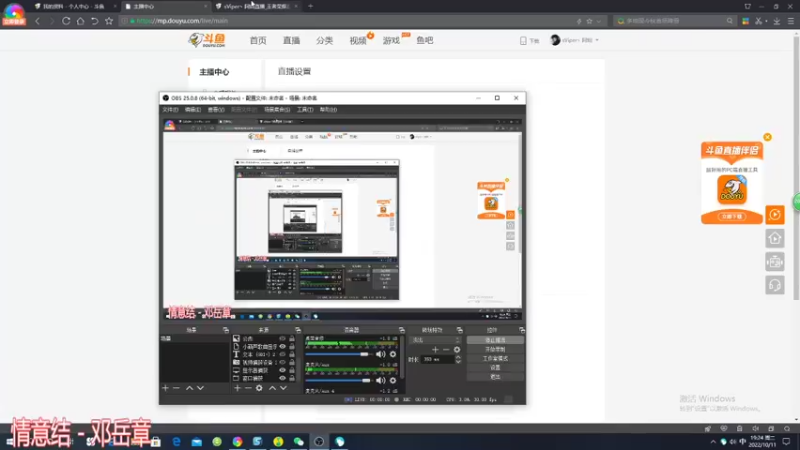Click 设置 button in OBS Controls

click(495, 368)
